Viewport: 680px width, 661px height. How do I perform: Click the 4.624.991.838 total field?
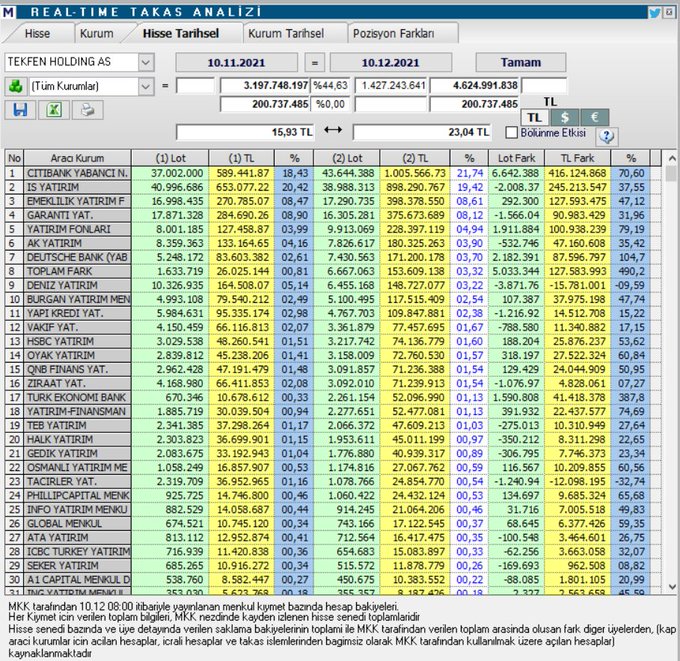pos(475,86)
